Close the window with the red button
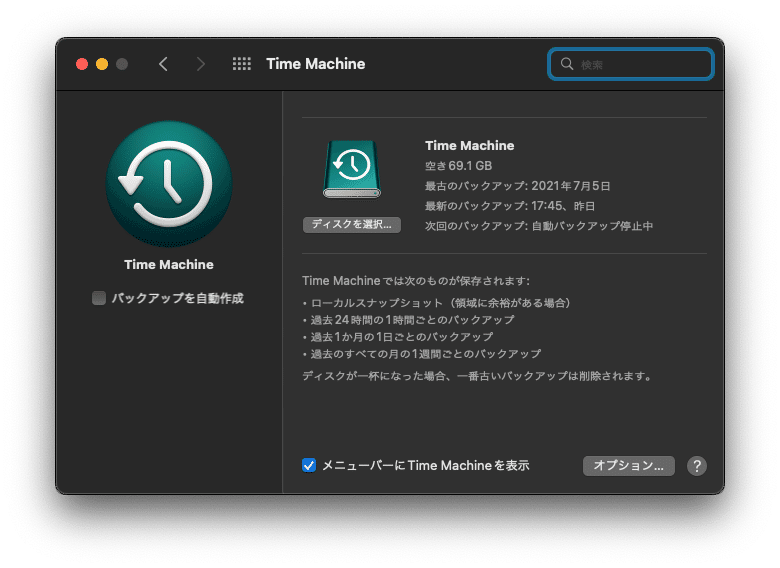The height and width of the screenshot is (568, 780). pyautogui.click(x=82, y=64)
